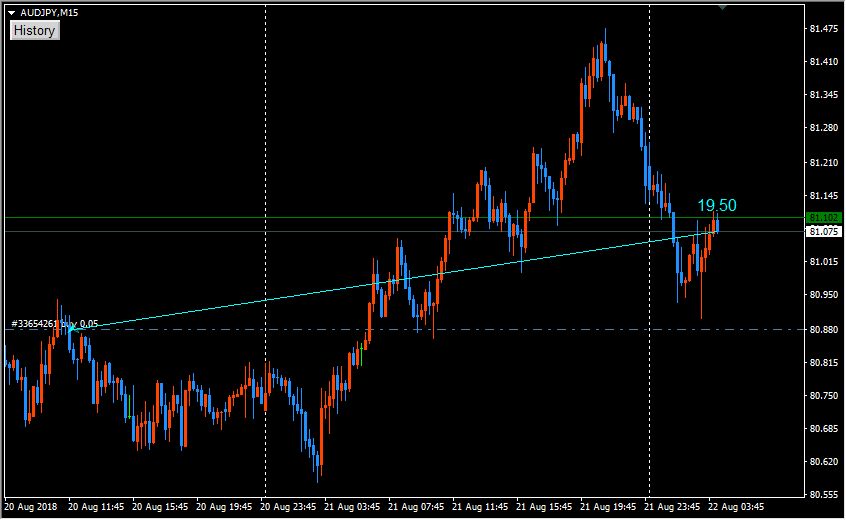This screenshot has width=846, height=520.
Task: Open the AUDJPY,M15 chart menu triangle
Action: pos(11,12)
